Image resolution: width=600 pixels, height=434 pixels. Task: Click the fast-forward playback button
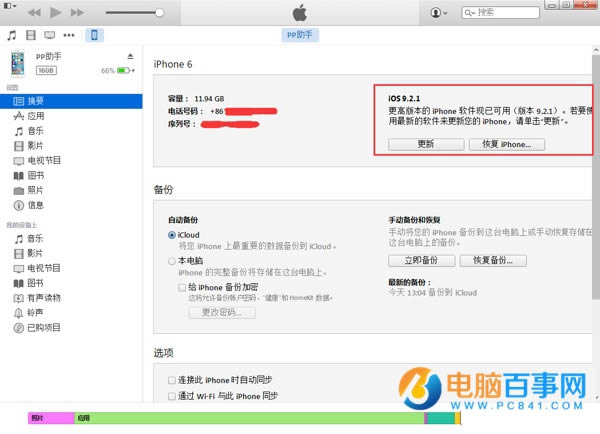[x=77, y=13]
